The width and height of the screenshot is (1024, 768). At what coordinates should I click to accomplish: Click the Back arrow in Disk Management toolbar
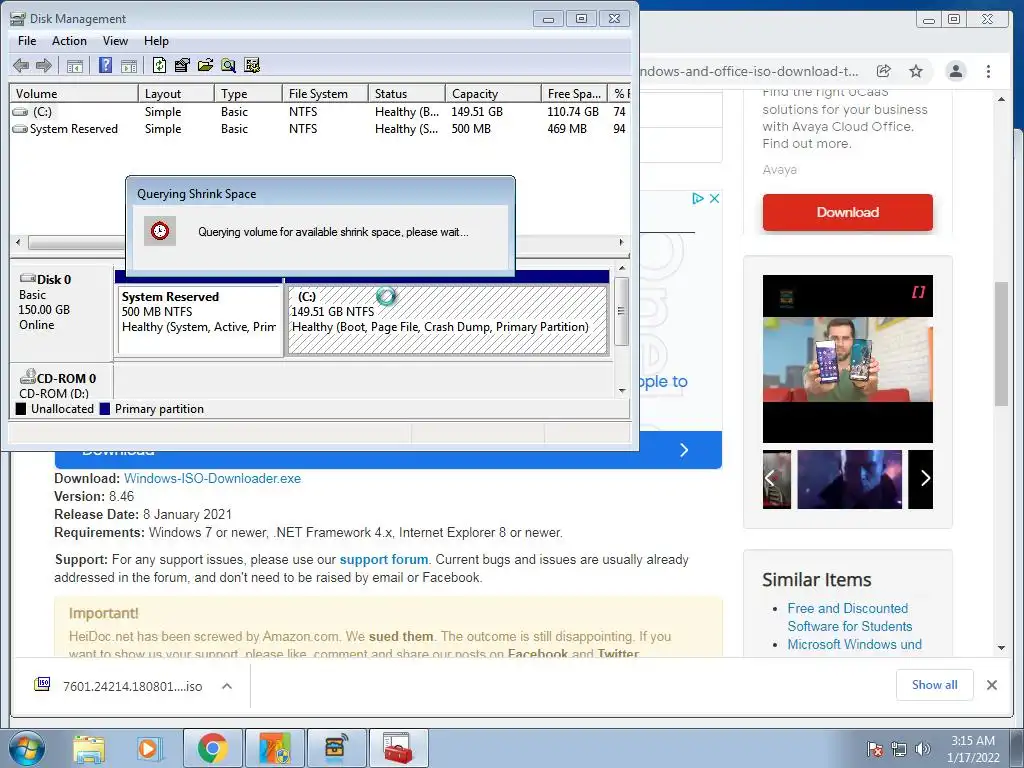[x=21, y=65]
